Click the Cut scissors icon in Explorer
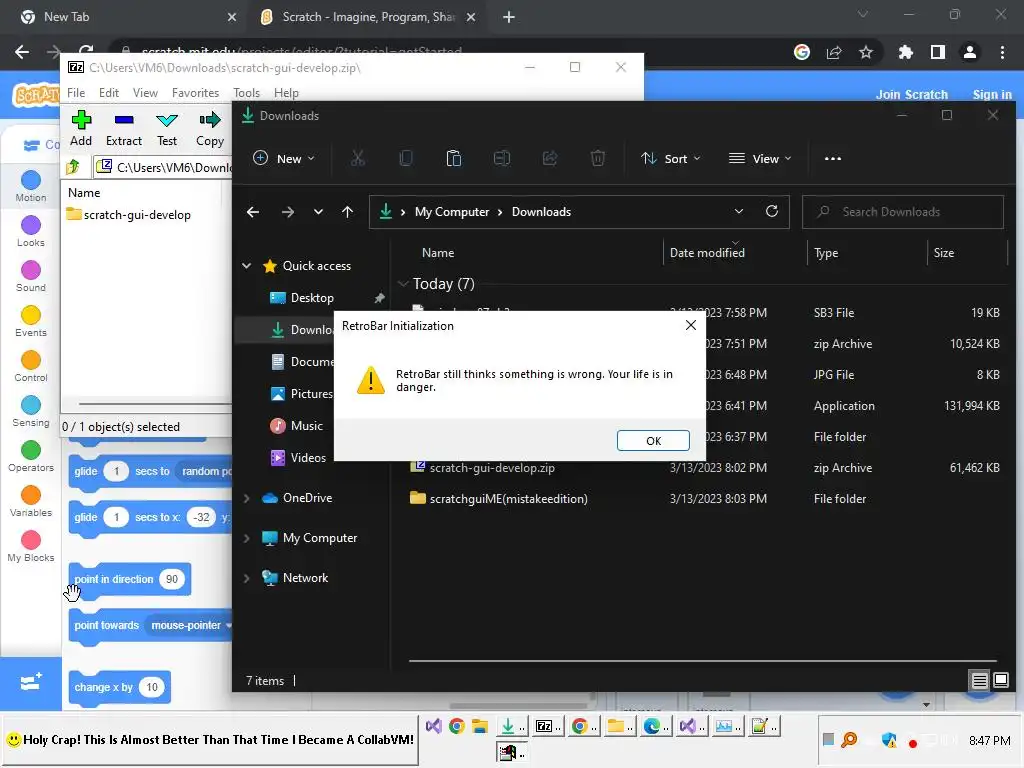The image size is (1024, 768). click(358, 159)
